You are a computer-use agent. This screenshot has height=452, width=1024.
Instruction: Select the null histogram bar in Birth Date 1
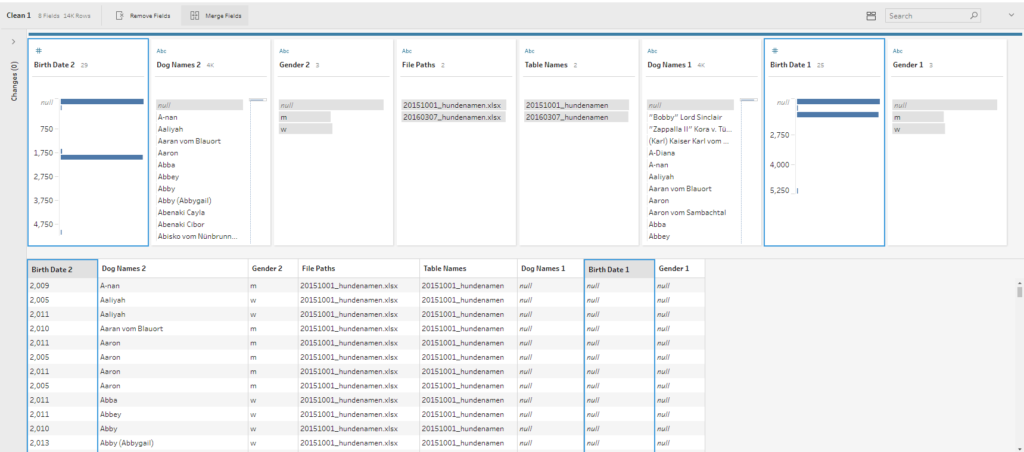pyautogui.click(x=838, y=101)
